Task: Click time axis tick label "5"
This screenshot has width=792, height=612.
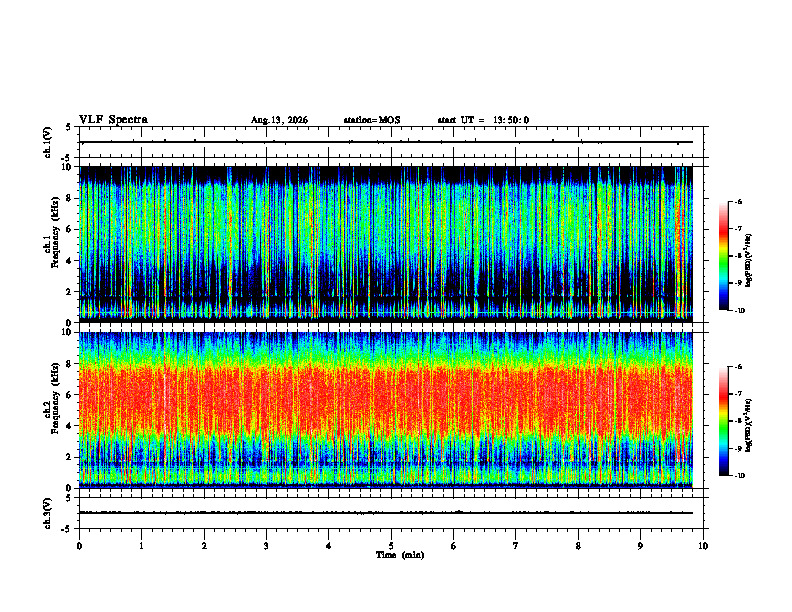Action: click(391, 546)
